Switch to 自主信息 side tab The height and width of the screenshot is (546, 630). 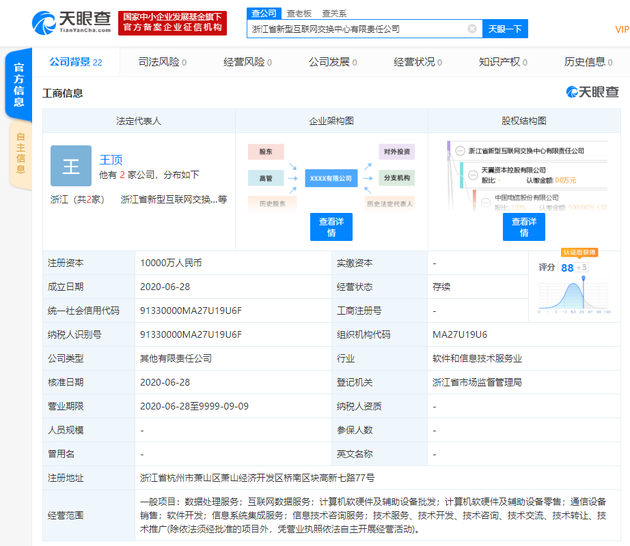[18, 153]
